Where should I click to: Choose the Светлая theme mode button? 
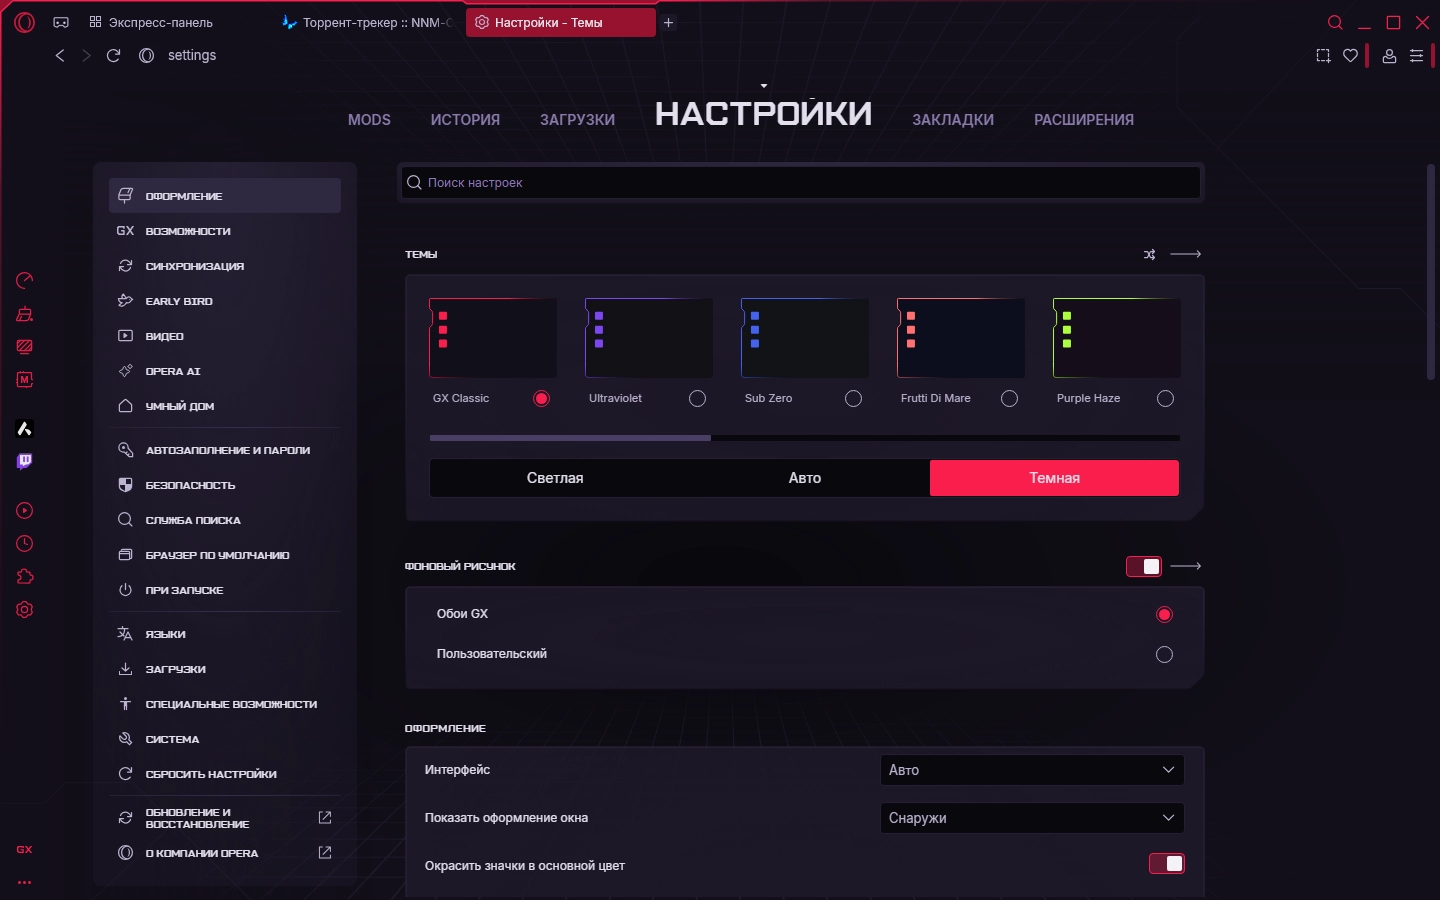[x=555, y=478]
